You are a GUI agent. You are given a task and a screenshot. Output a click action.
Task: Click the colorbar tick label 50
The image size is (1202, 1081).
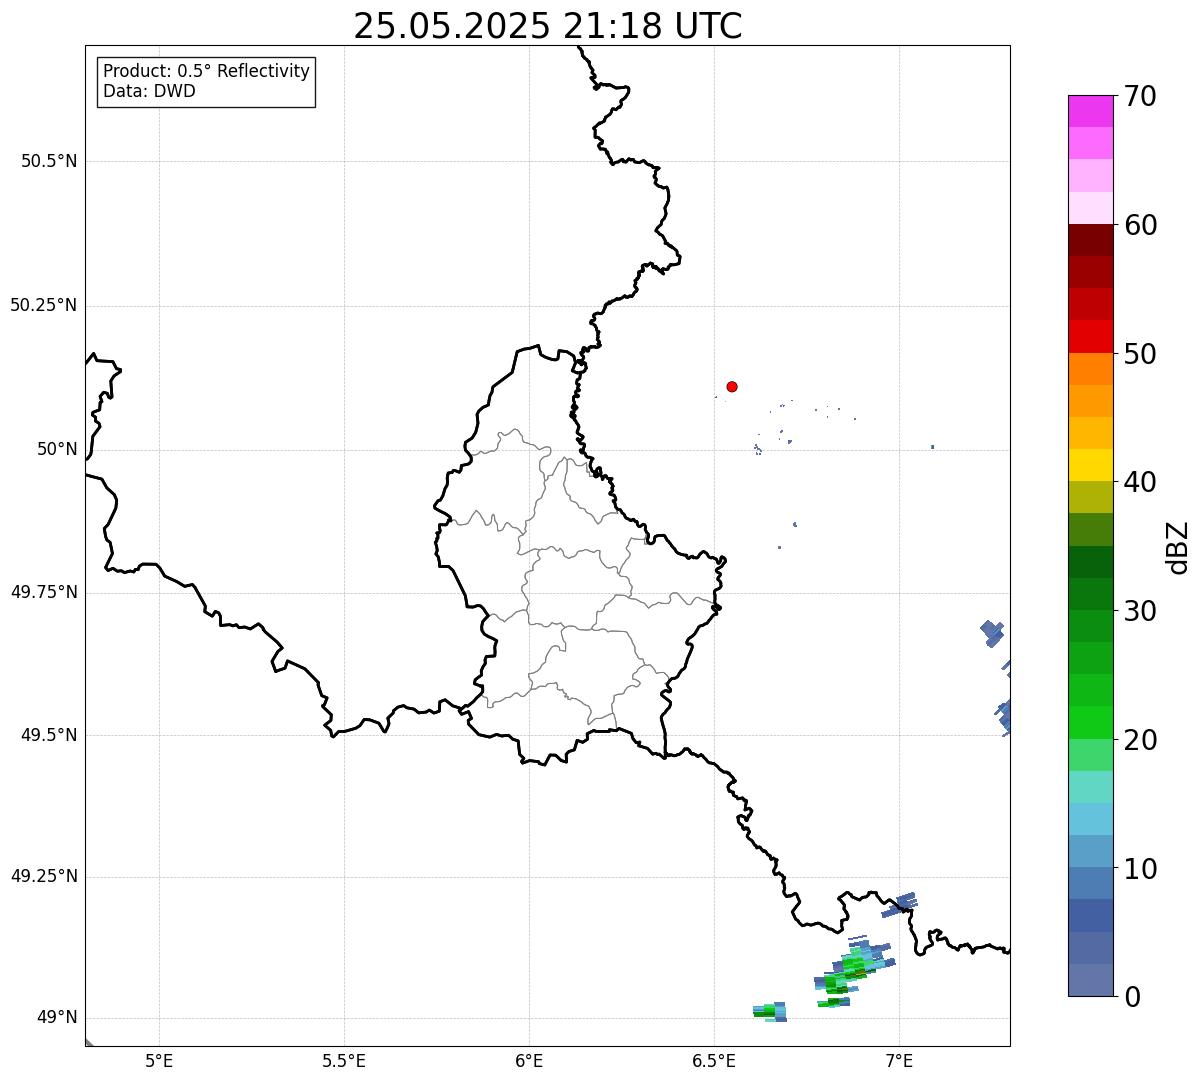click(1140, 354)
